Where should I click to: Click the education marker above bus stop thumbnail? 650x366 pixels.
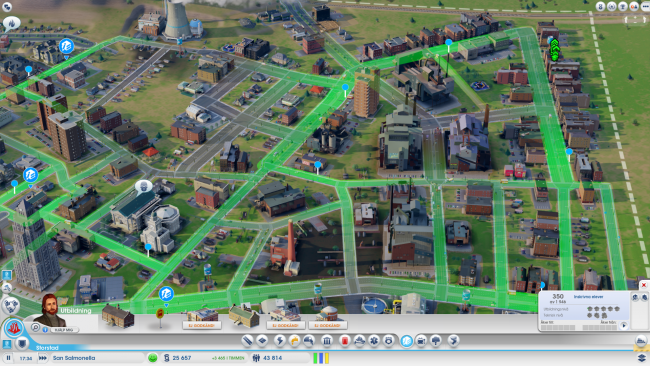tap(166, 294)
